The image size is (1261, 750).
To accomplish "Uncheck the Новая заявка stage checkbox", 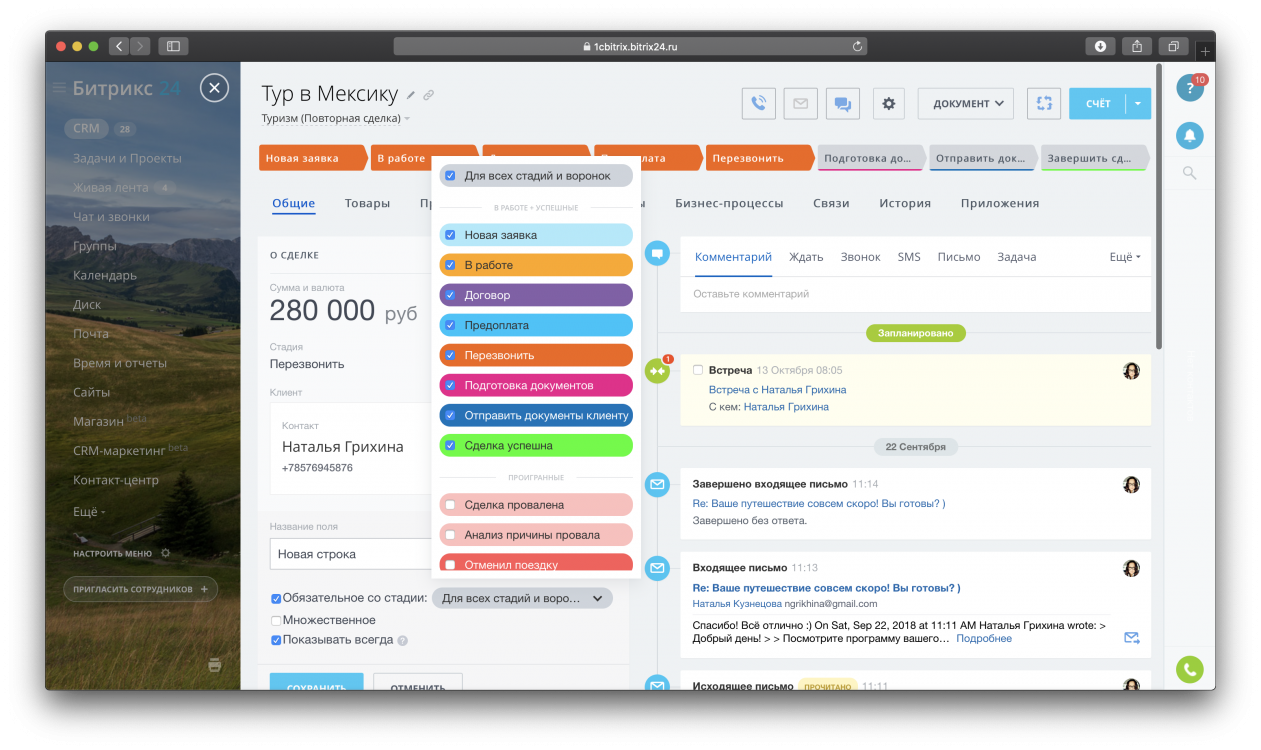I will coord(450,235).
